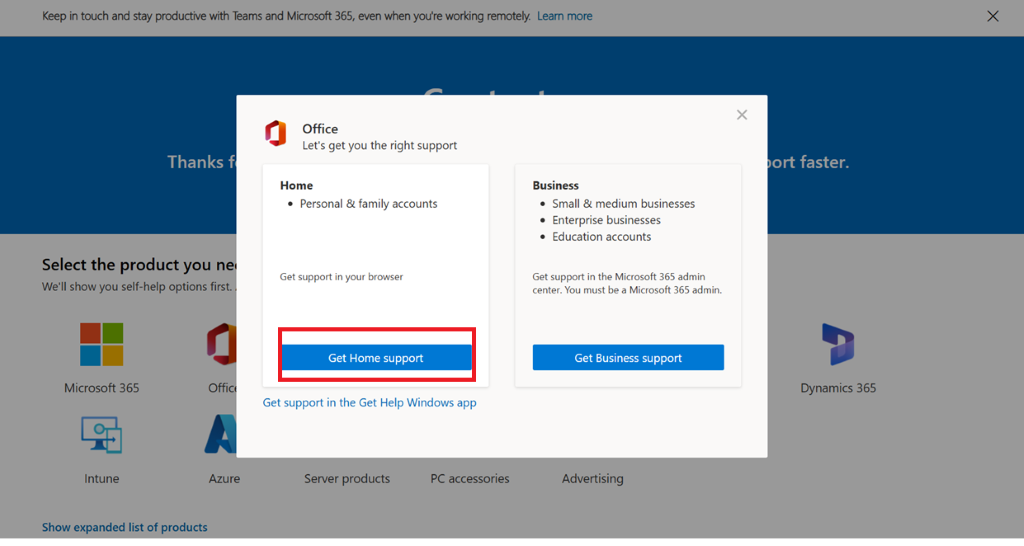1024x546 pixels.
Task: Click the Office logo in dialog header
Action: [x=276, y=133]
